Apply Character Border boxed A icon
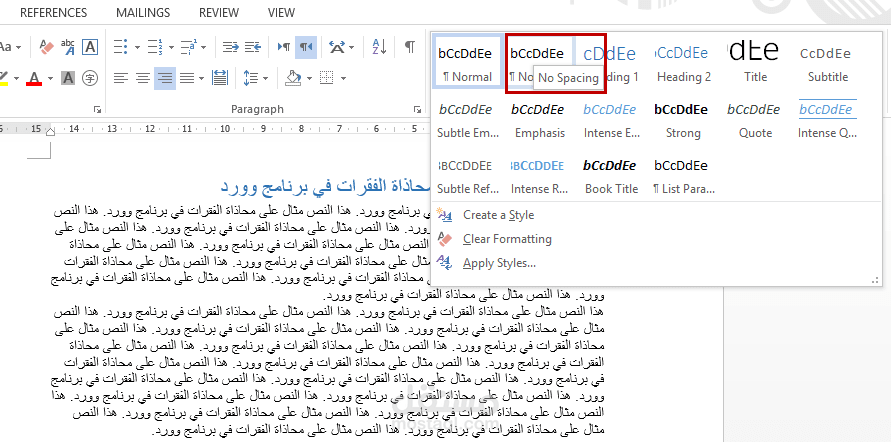This screenshot has height=442, width=891. pyautogui.click(x=90, y=47)
